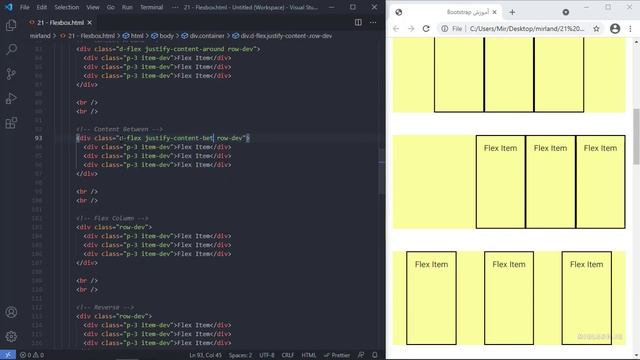This screenshot has width=640, height=360.
Task: Open the Extensions view
Action: tap(11, 123)
